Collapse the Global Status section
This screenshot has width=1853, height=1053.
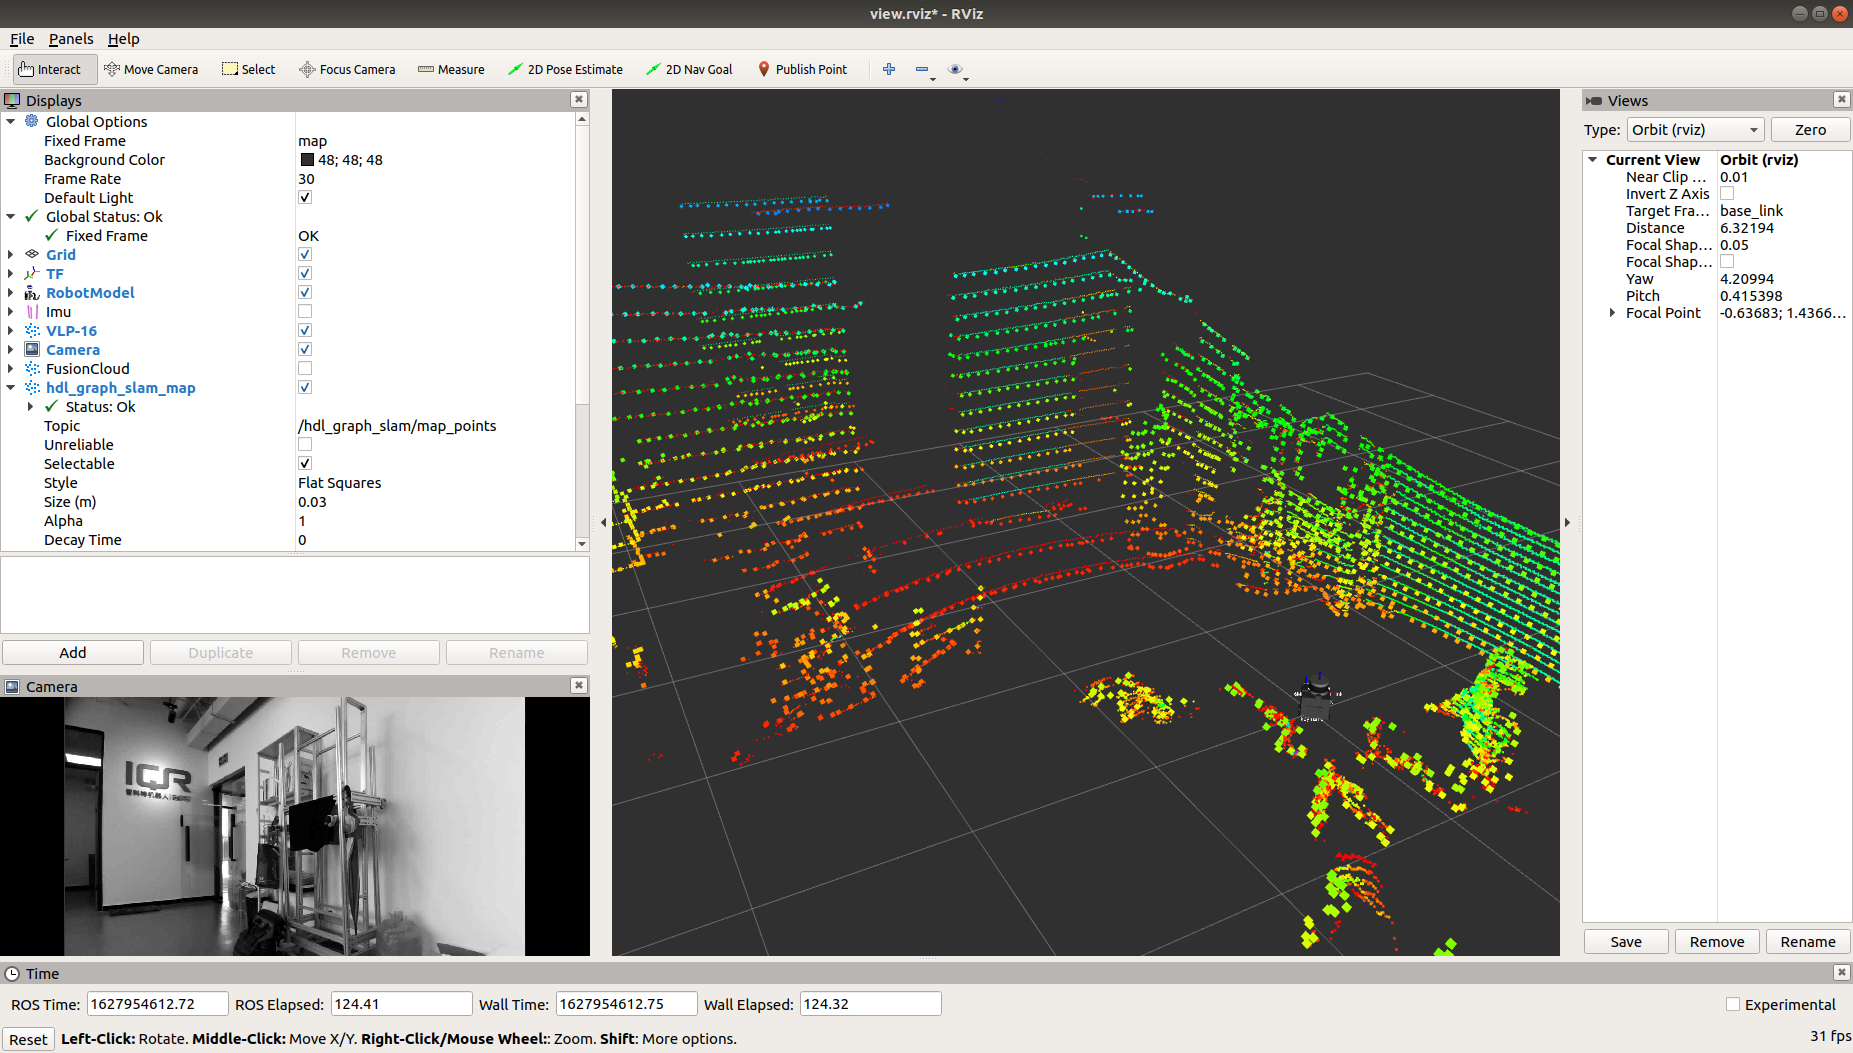click(x=11, y=216)
